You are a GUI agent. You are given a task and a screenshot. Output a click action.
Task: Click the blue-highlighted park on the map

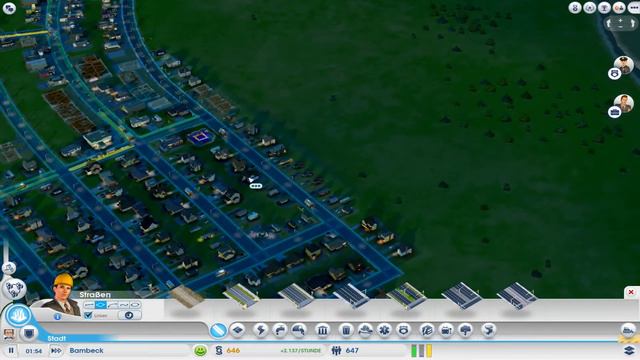(x=200, y=137)
